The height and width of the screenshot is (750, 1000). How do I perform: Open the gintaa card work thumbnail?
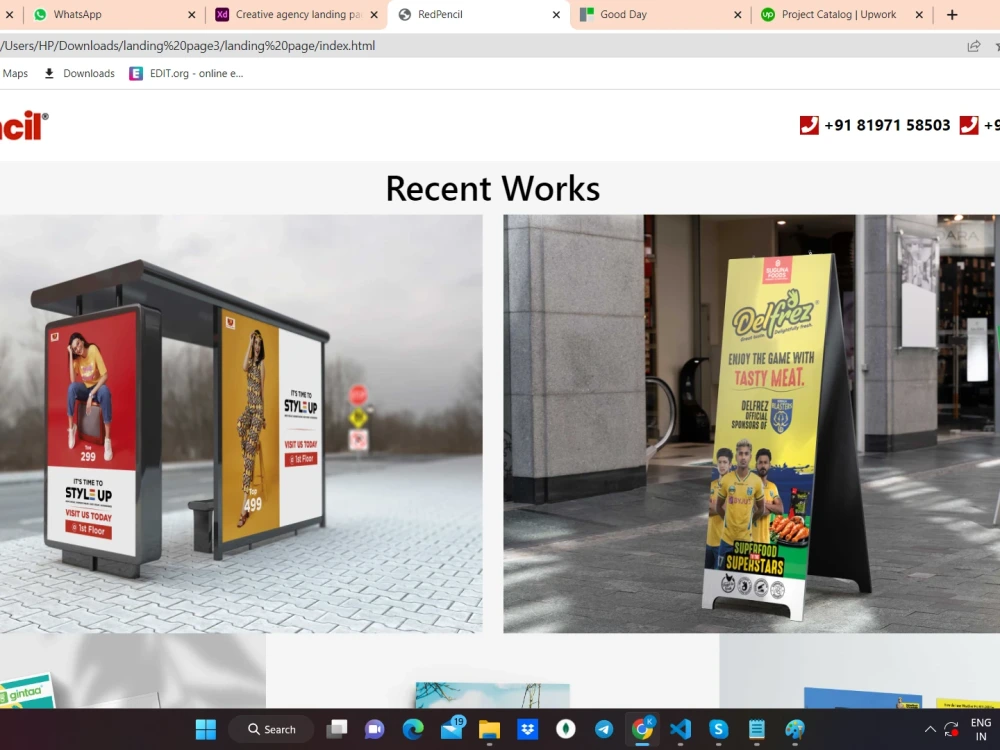(x=133, y=670)
